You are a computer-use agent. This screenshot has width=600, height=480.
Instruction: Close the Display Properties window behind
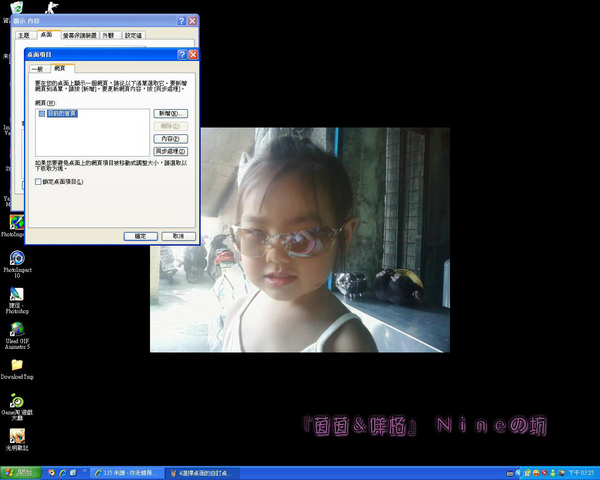(192, 21)
